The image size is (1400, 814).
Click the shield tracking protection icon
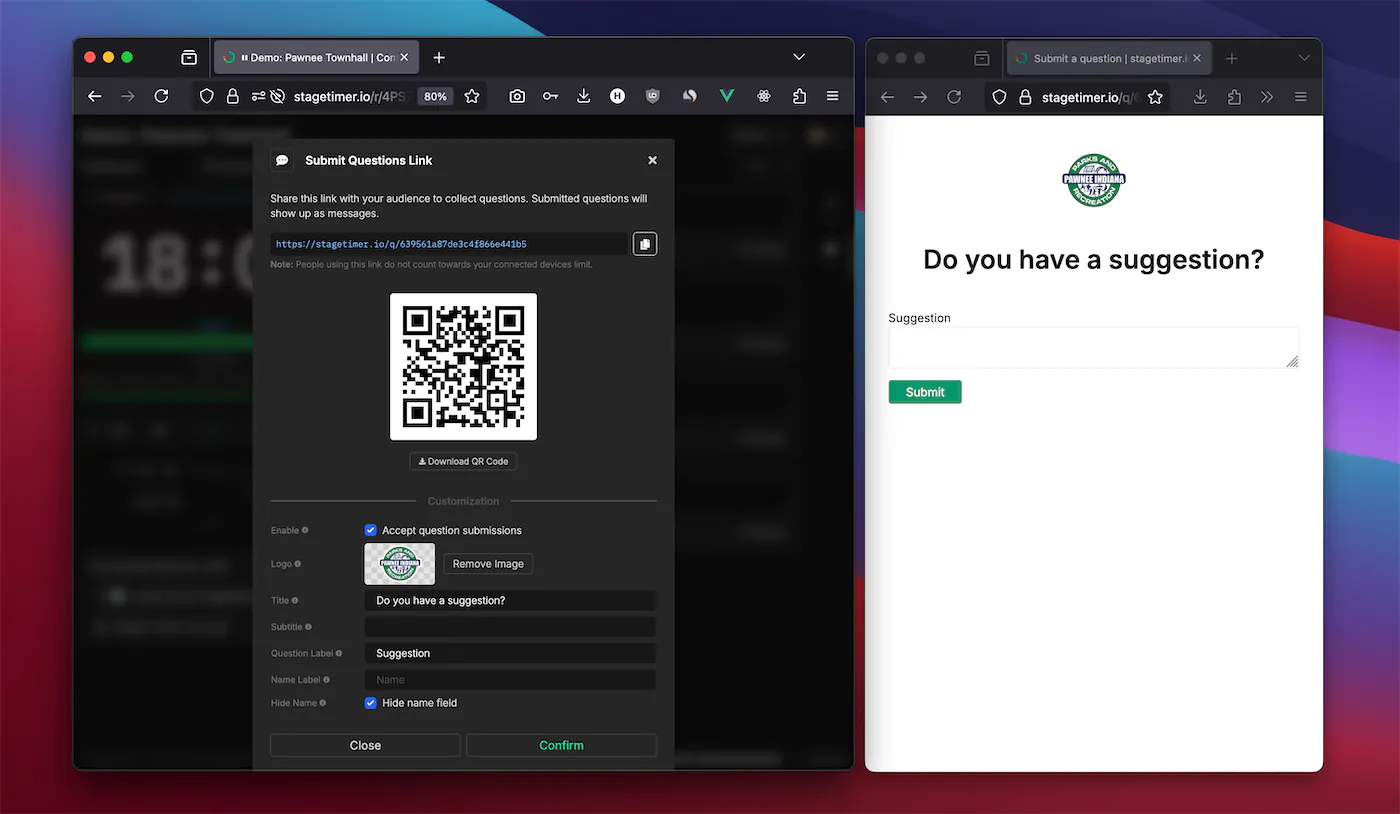206,96
